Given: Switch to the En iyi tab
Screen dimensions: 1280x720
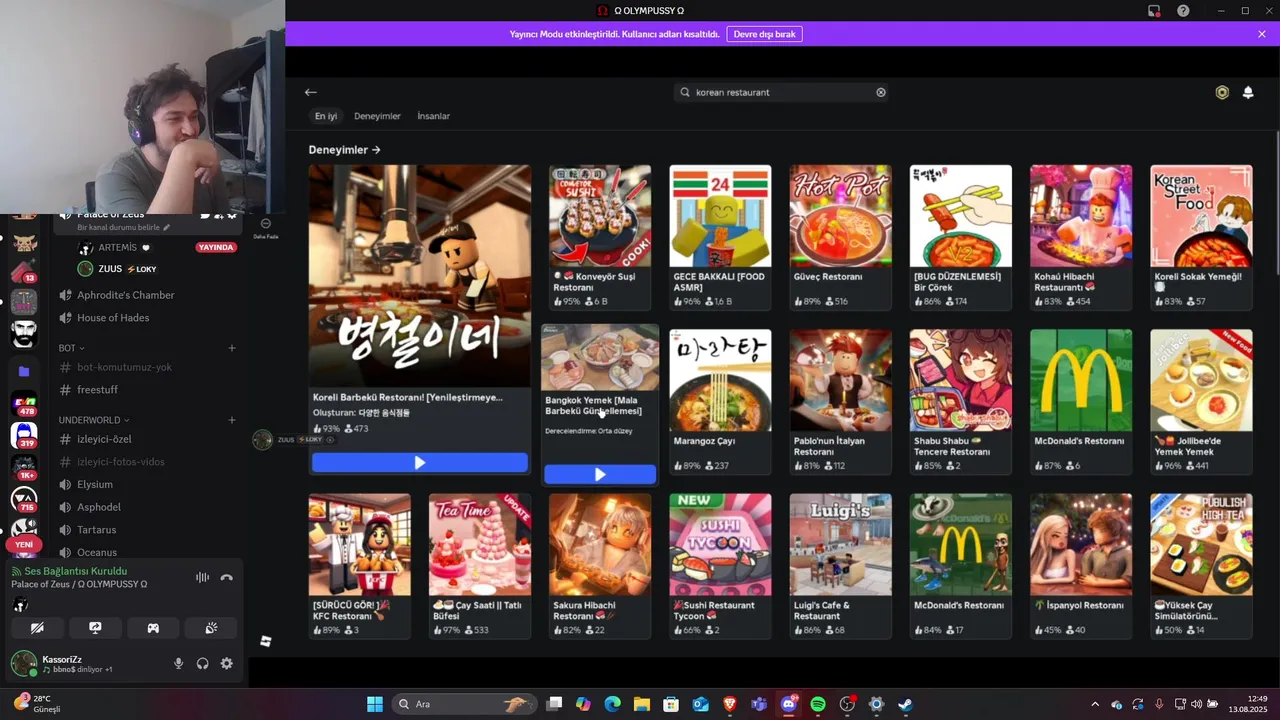Looking at the screenshot, I should (x=326, y=116).
